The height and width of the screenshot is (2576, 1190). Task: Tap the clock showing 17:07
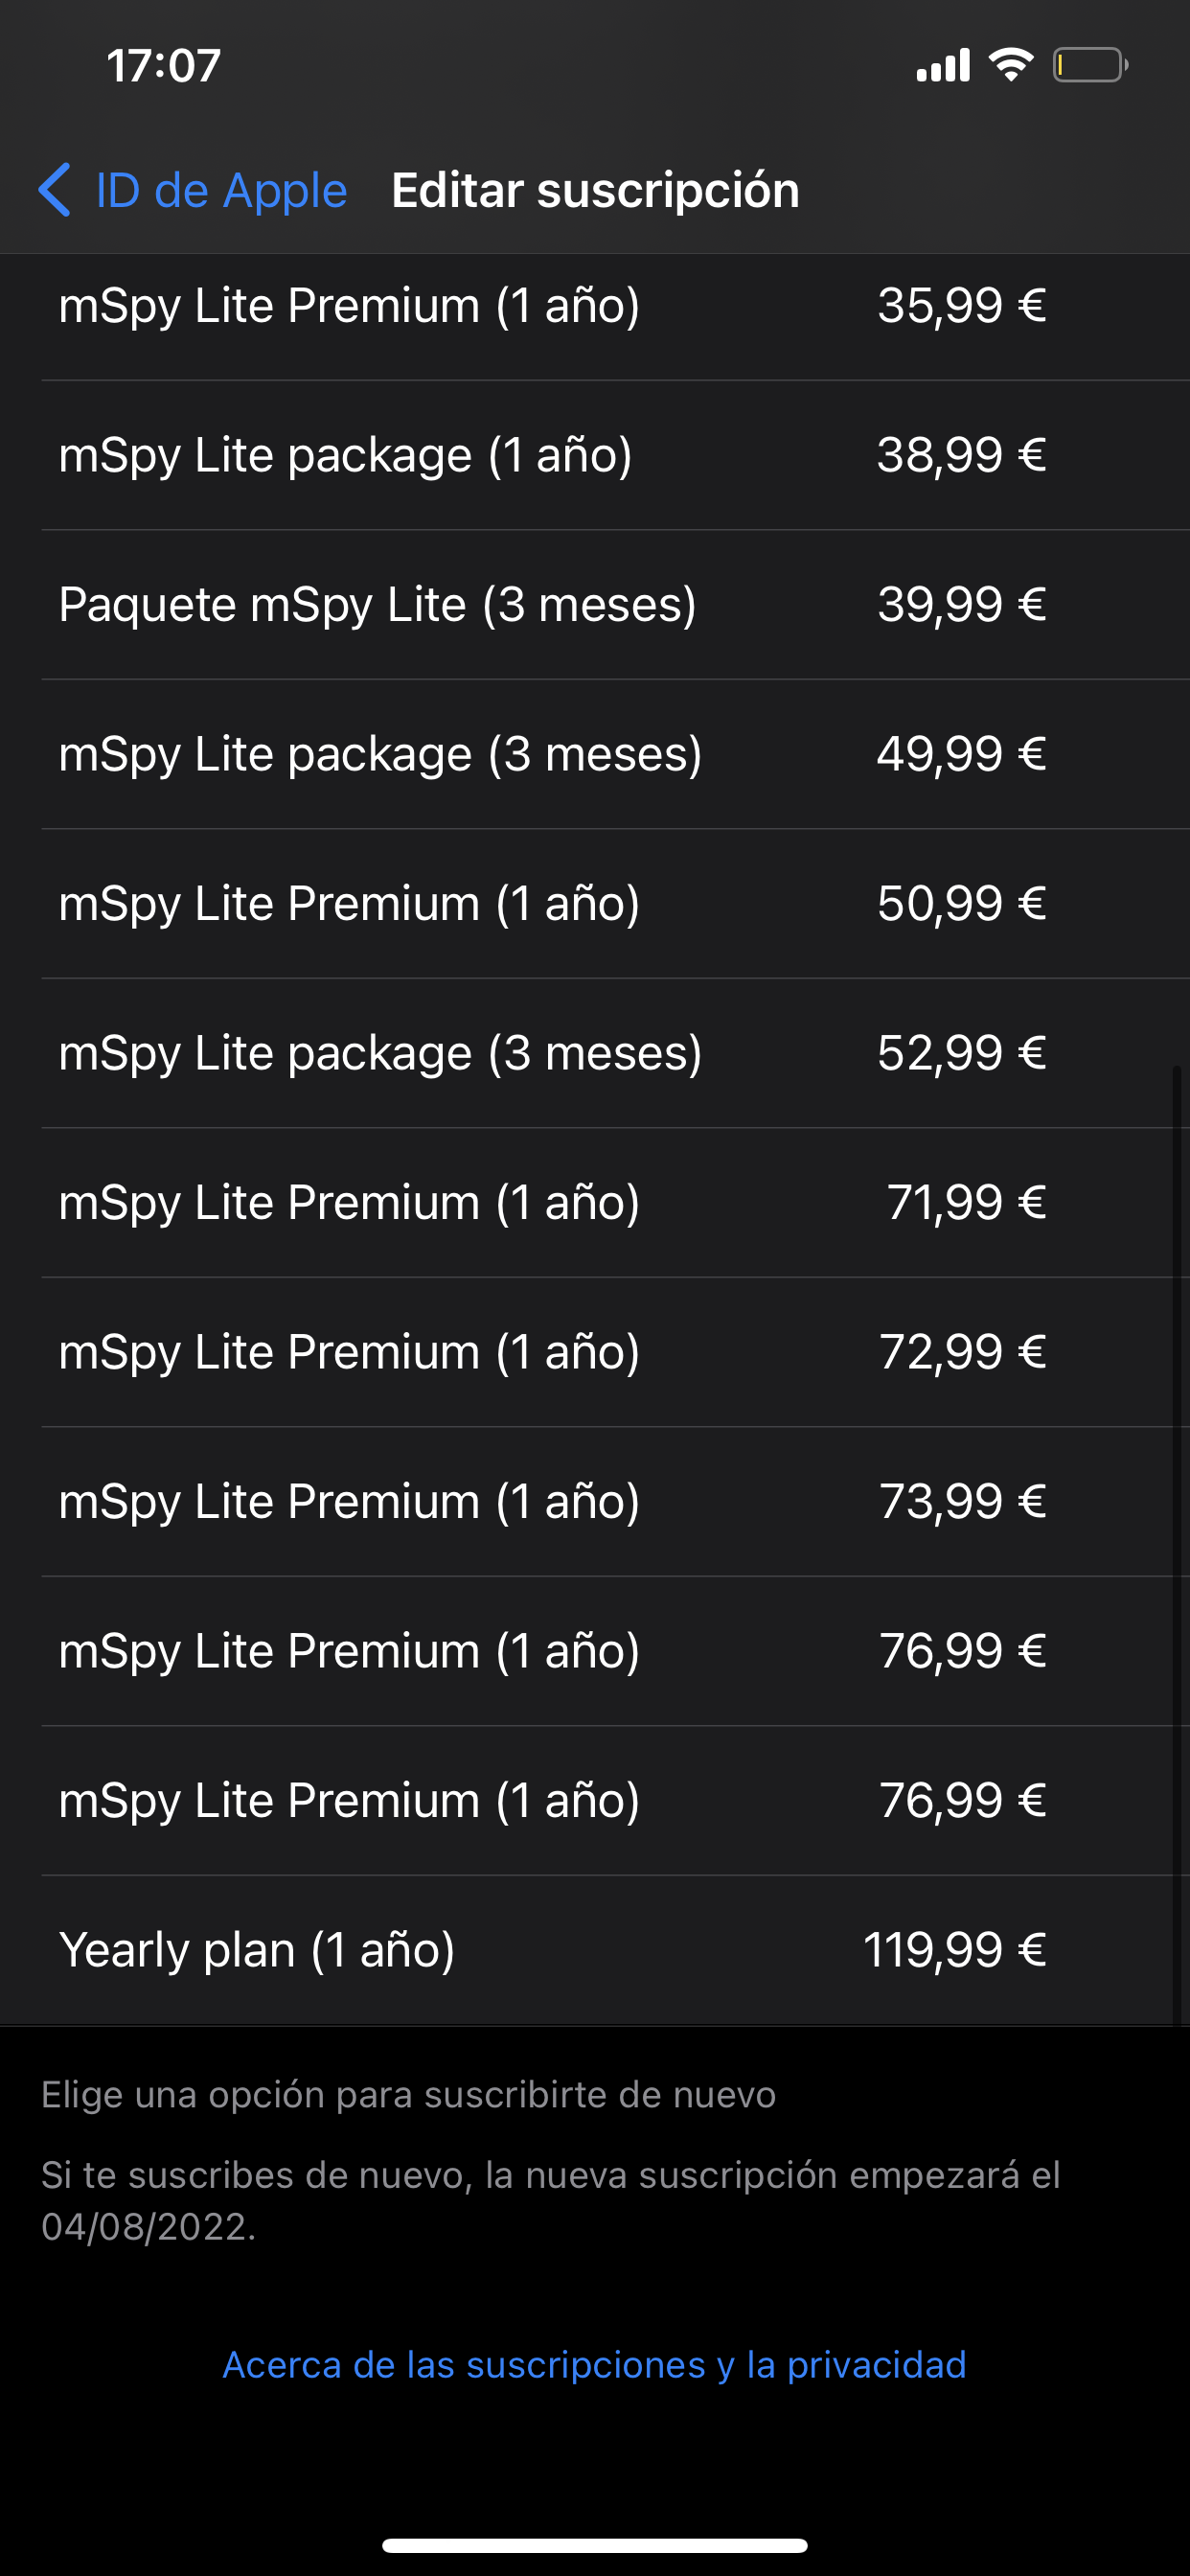point(164,66)
